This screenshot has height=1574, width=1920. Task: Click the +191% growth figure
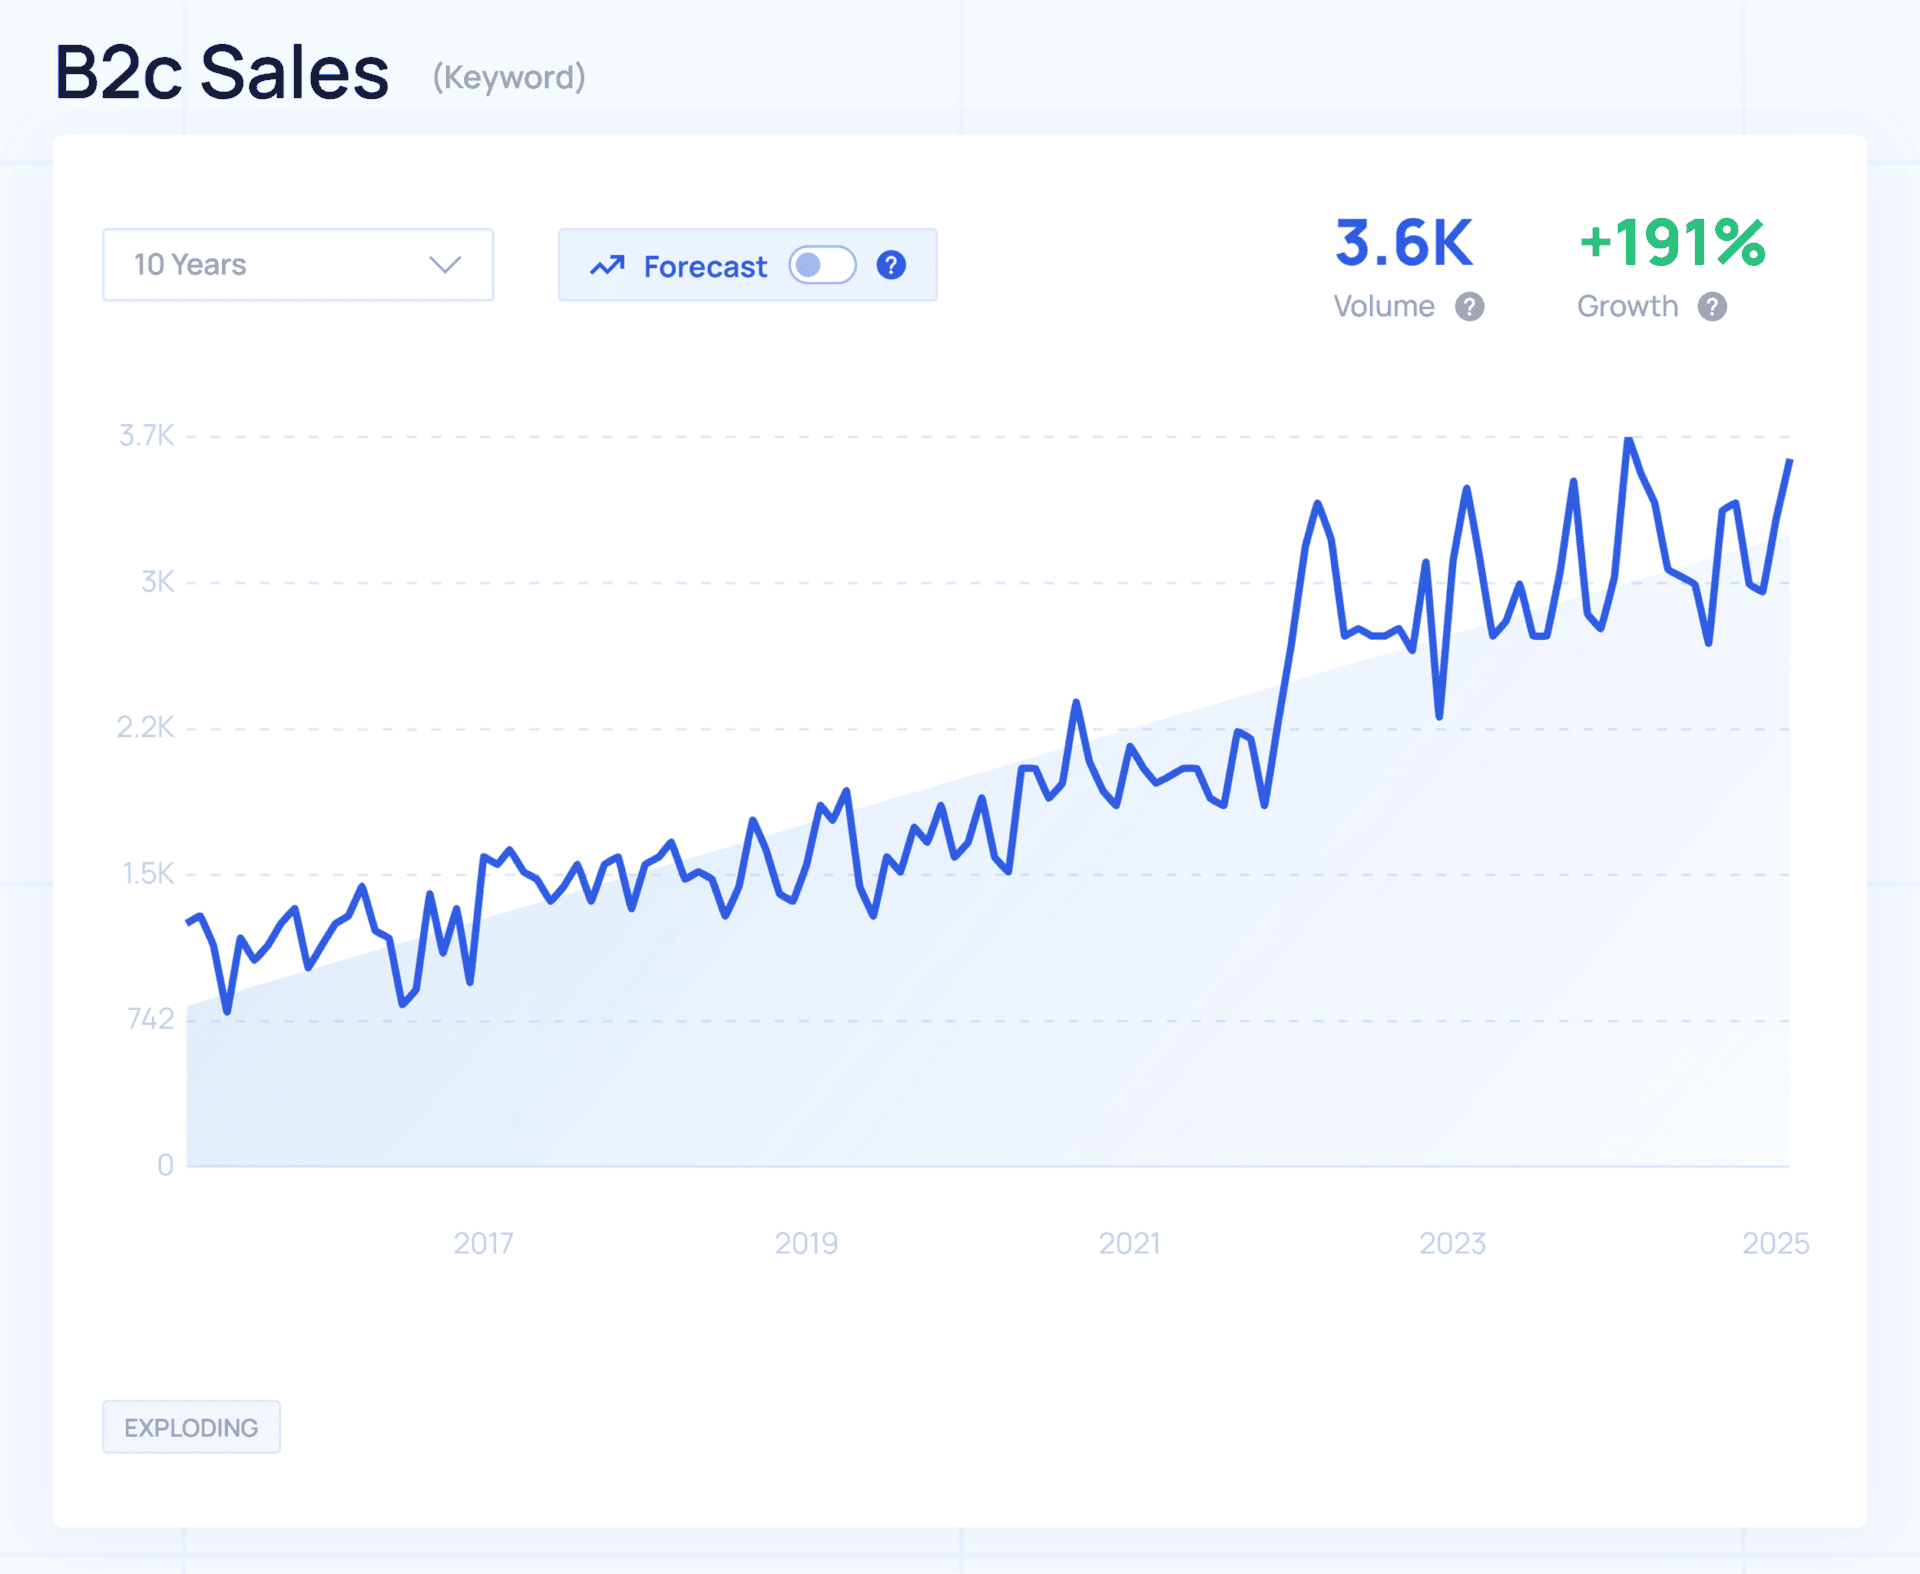click(1672, 243)
